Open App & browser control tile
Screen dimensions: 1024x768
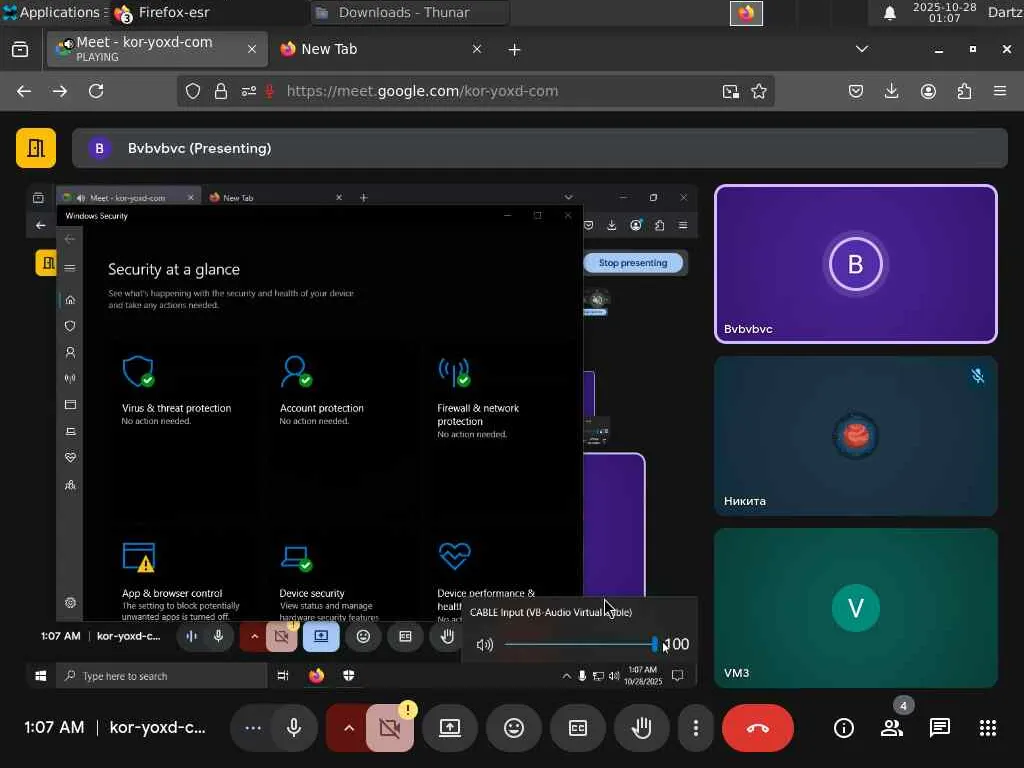180,580
